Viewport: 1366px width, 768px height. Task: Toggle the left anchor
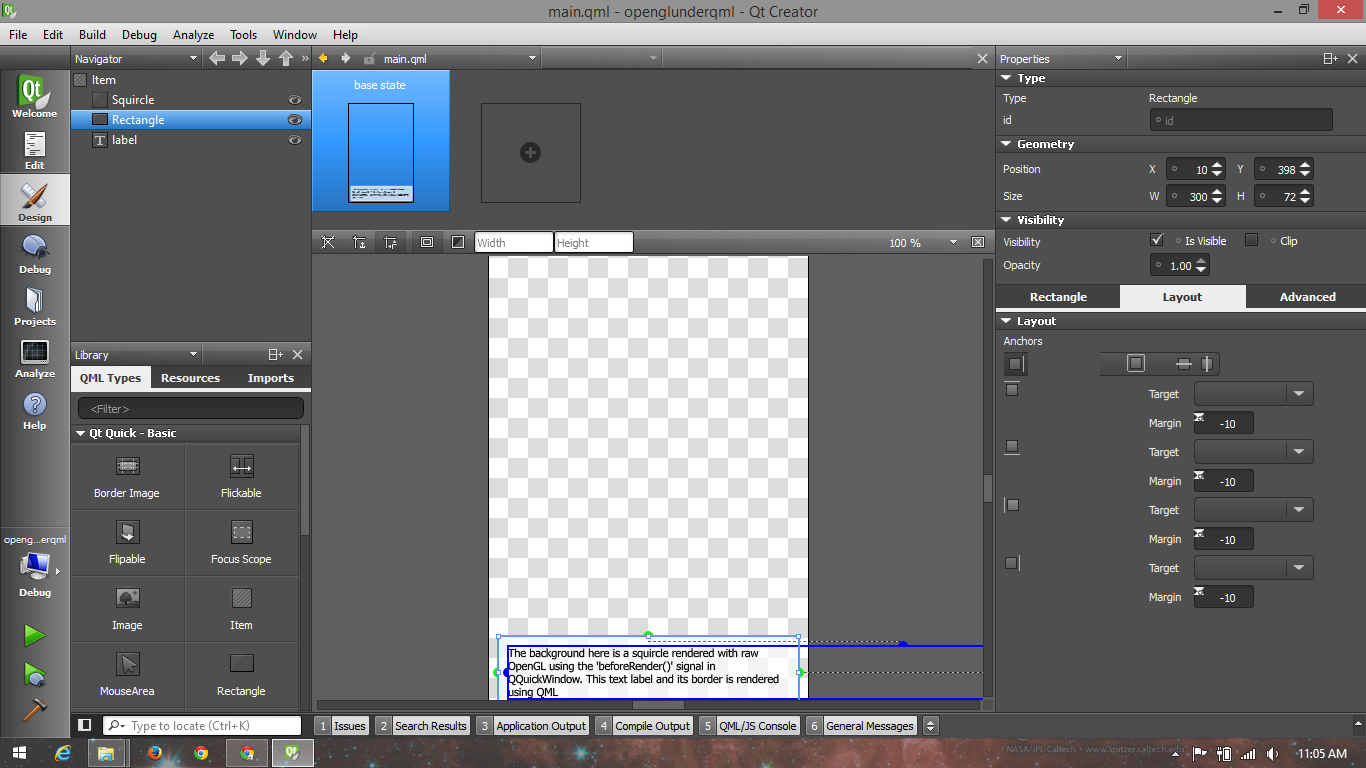click(1012, 505)
